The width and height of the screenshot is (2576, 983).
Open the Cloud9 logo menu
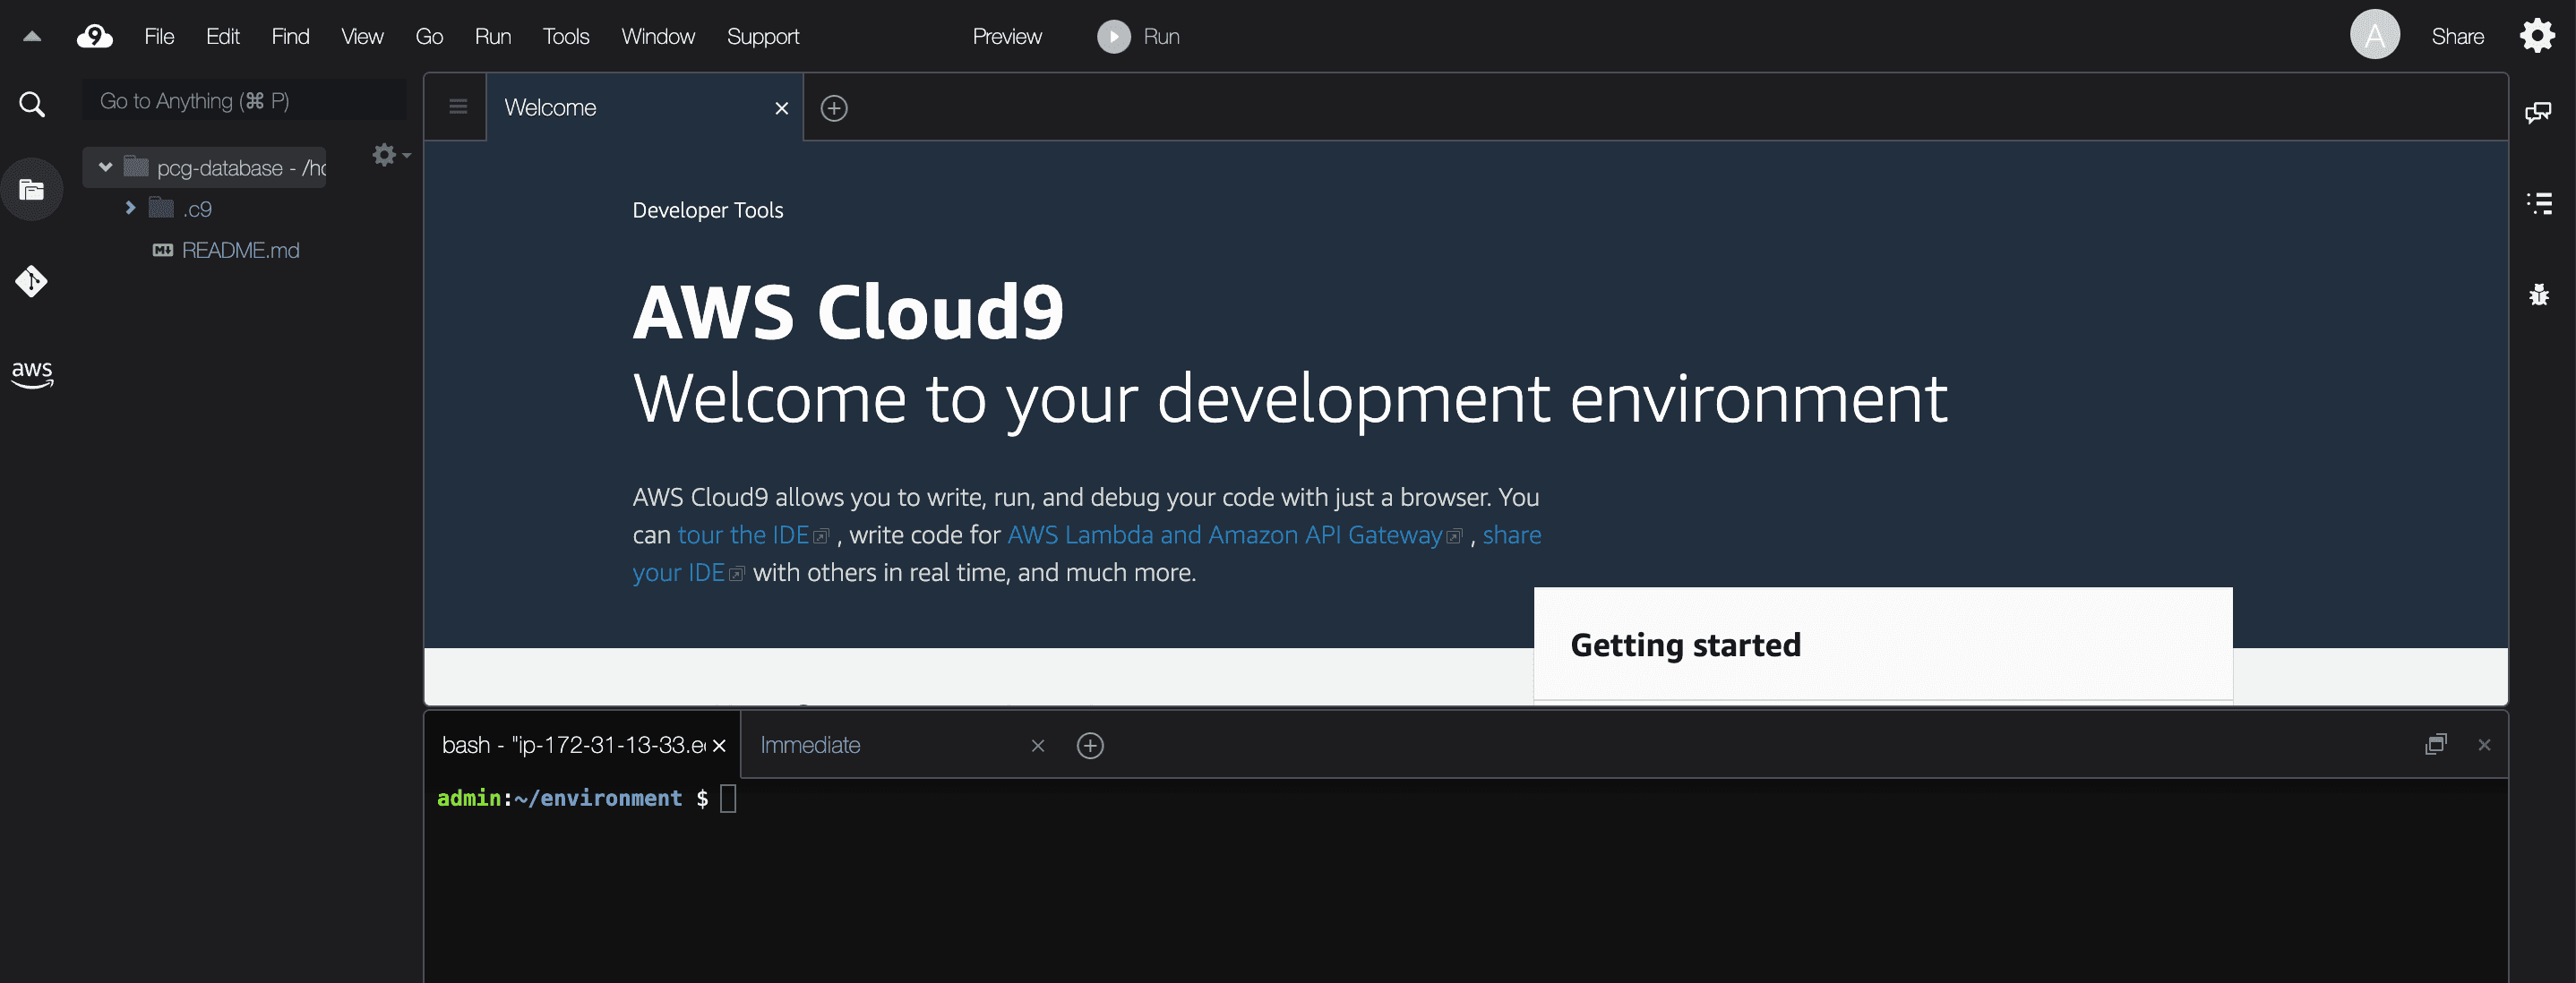(95, 36)
